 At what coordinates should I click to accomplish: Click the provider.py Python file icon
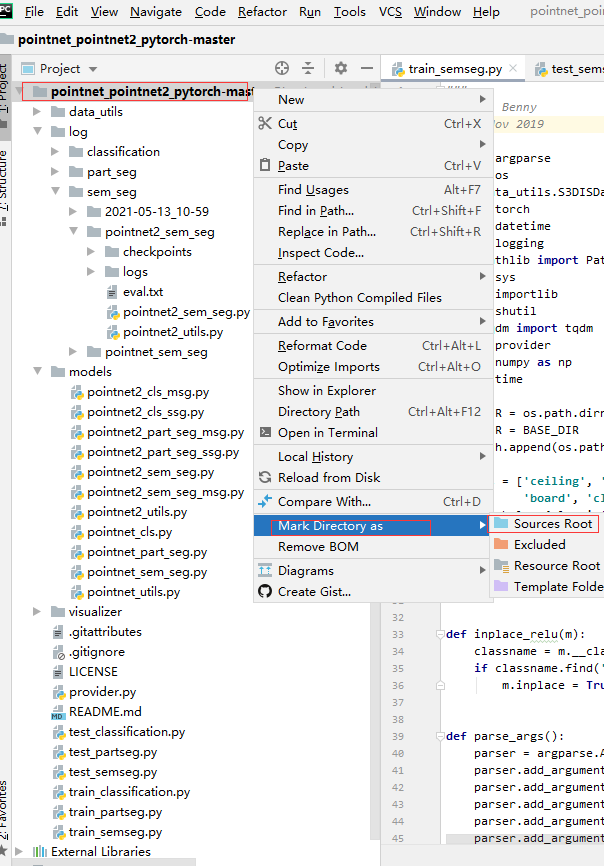[x=59, y=692]
